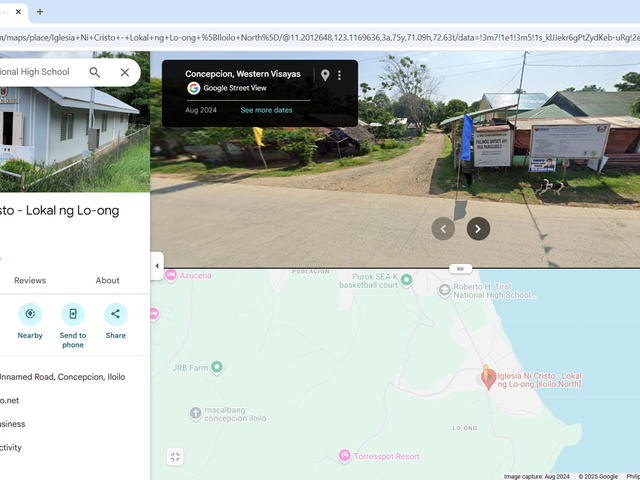Move Street View backward with left arrow
The image size is (640, 480).
pos(443,229)
